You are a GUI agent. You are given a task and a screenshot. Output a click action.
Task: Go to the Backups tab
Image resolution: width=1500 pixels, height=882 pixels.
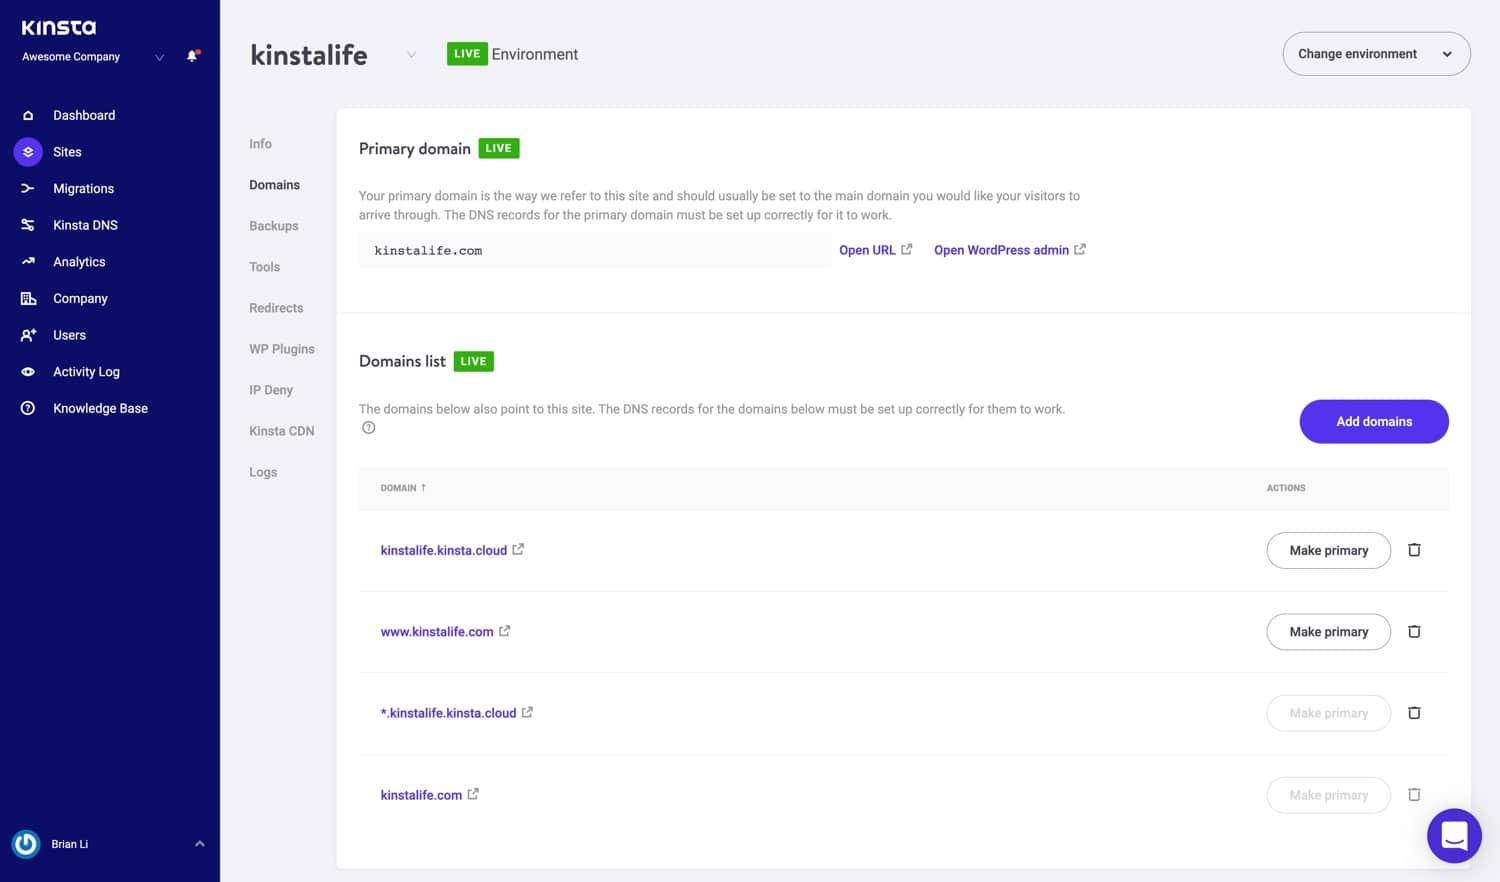click(x=274, y=226)
